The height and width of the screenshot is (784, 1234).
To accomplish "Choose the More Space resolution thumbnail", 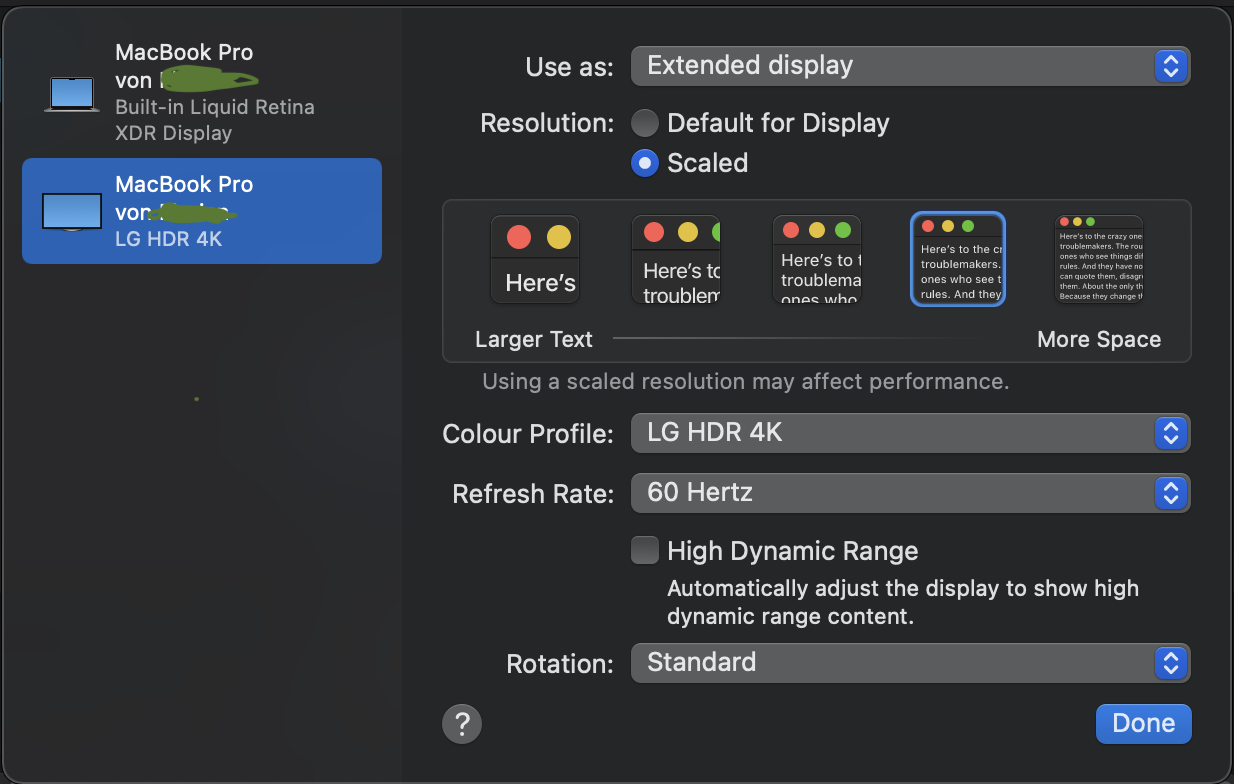I will [1099, 259].
